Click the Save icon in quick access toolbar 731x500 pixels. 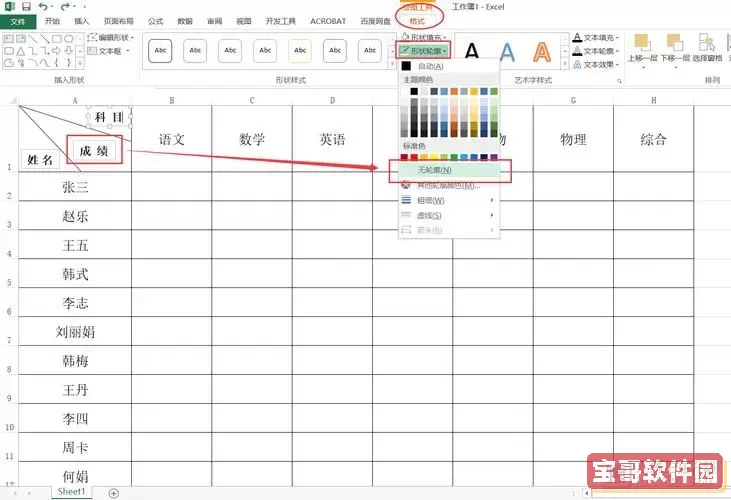pyautogui.click(x=23, y=6)
